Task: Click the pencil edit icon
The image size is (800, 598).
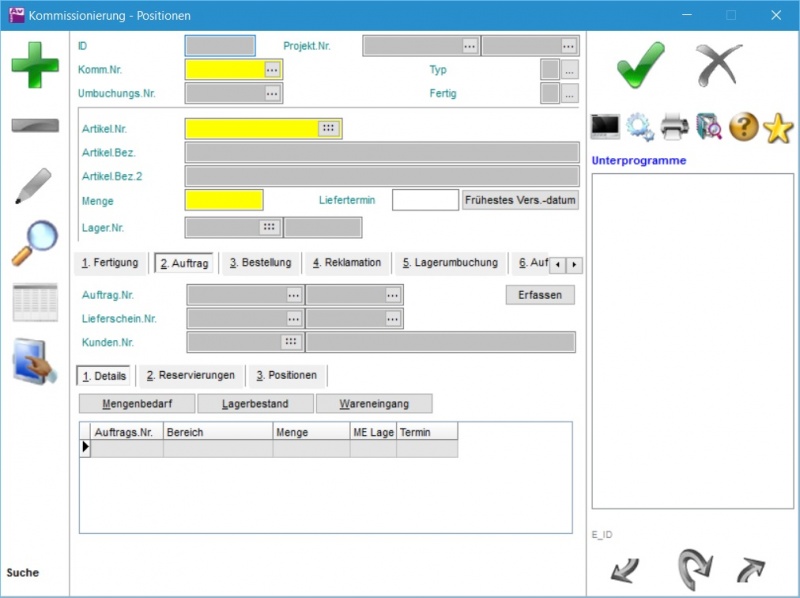Action: (33, 186)
